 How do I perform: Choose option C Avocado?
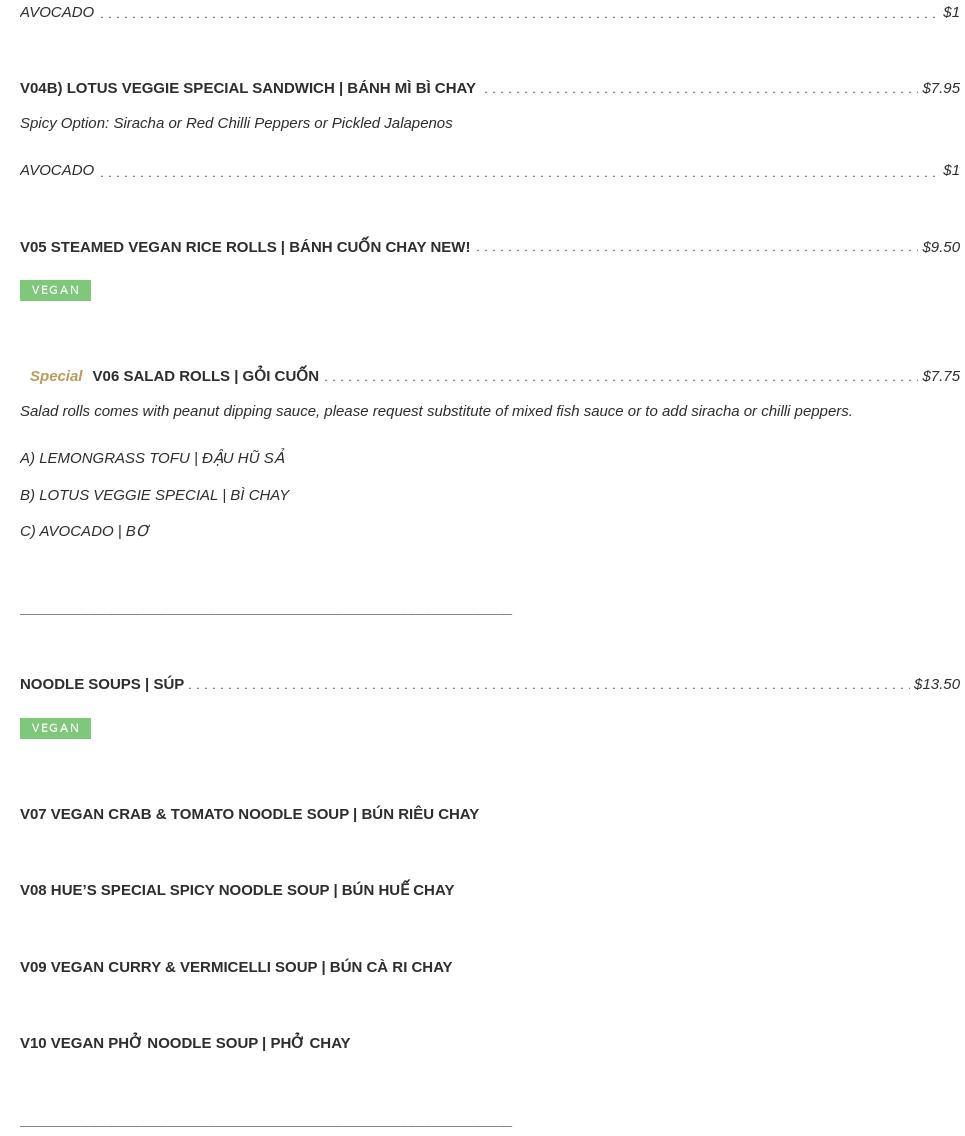point(85,531)
